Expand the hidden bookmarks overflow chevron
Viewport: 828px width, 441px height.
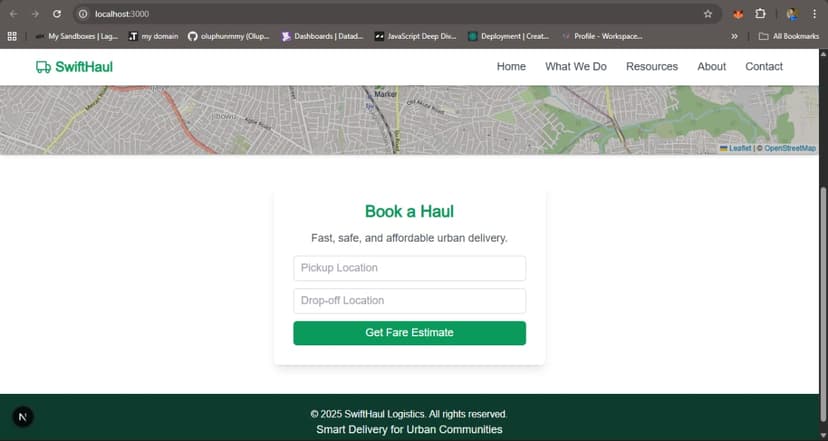pos(735,36)
